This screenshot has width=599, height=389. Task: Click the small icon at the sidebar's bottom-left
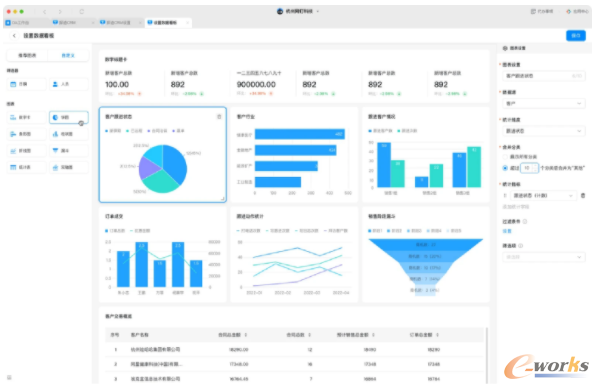[9, 378]
